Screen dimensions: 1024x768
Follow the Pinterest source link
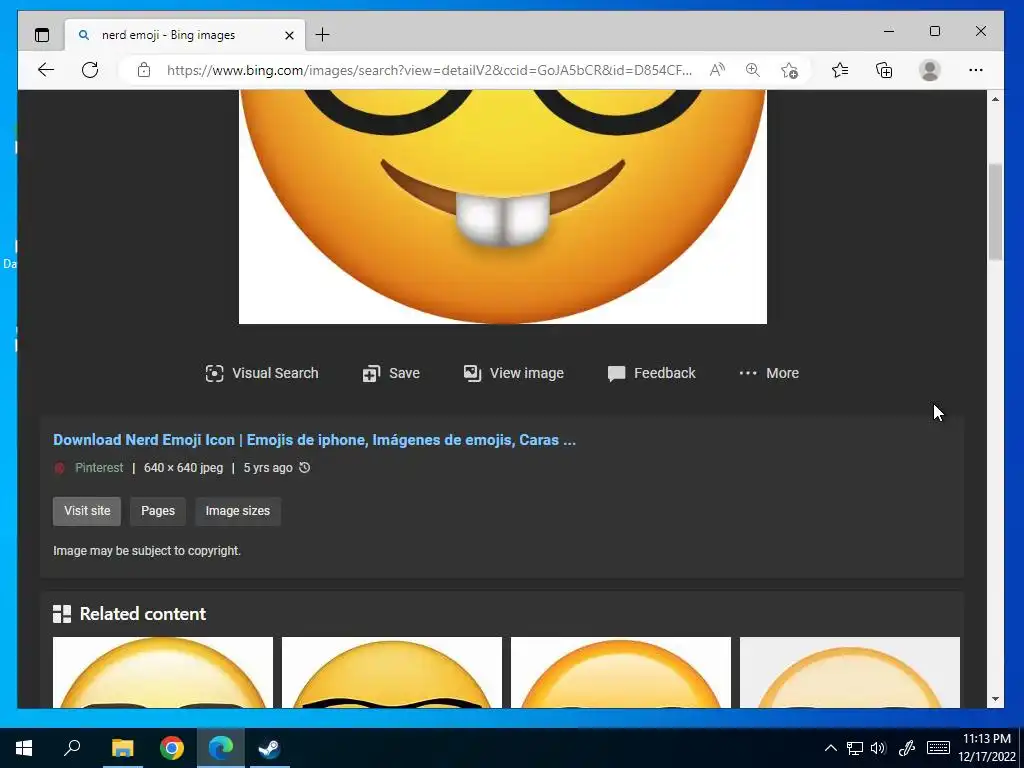point(99,468)
